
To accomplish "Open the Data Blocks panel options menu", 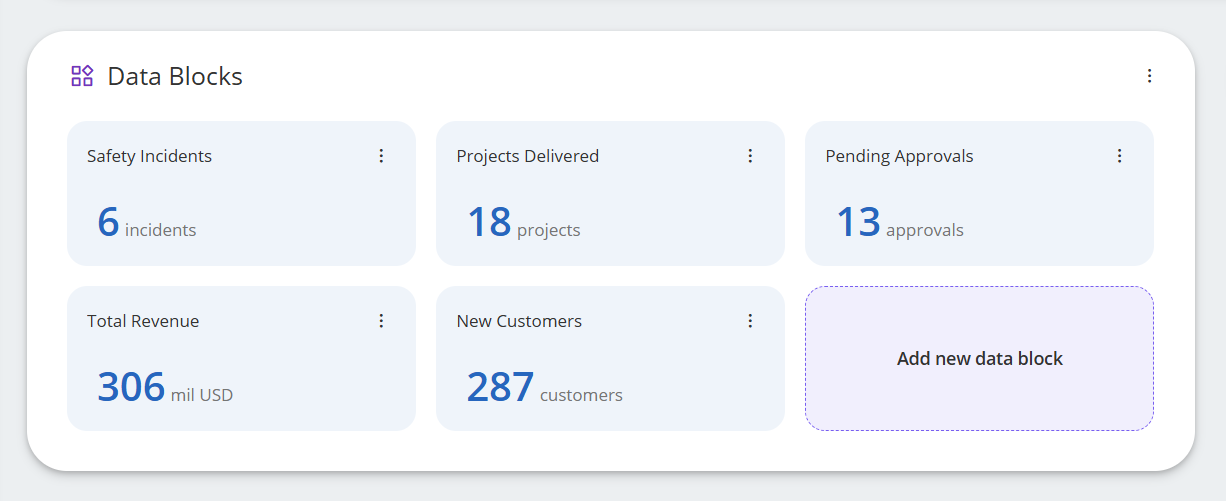I will point(1149,76).
